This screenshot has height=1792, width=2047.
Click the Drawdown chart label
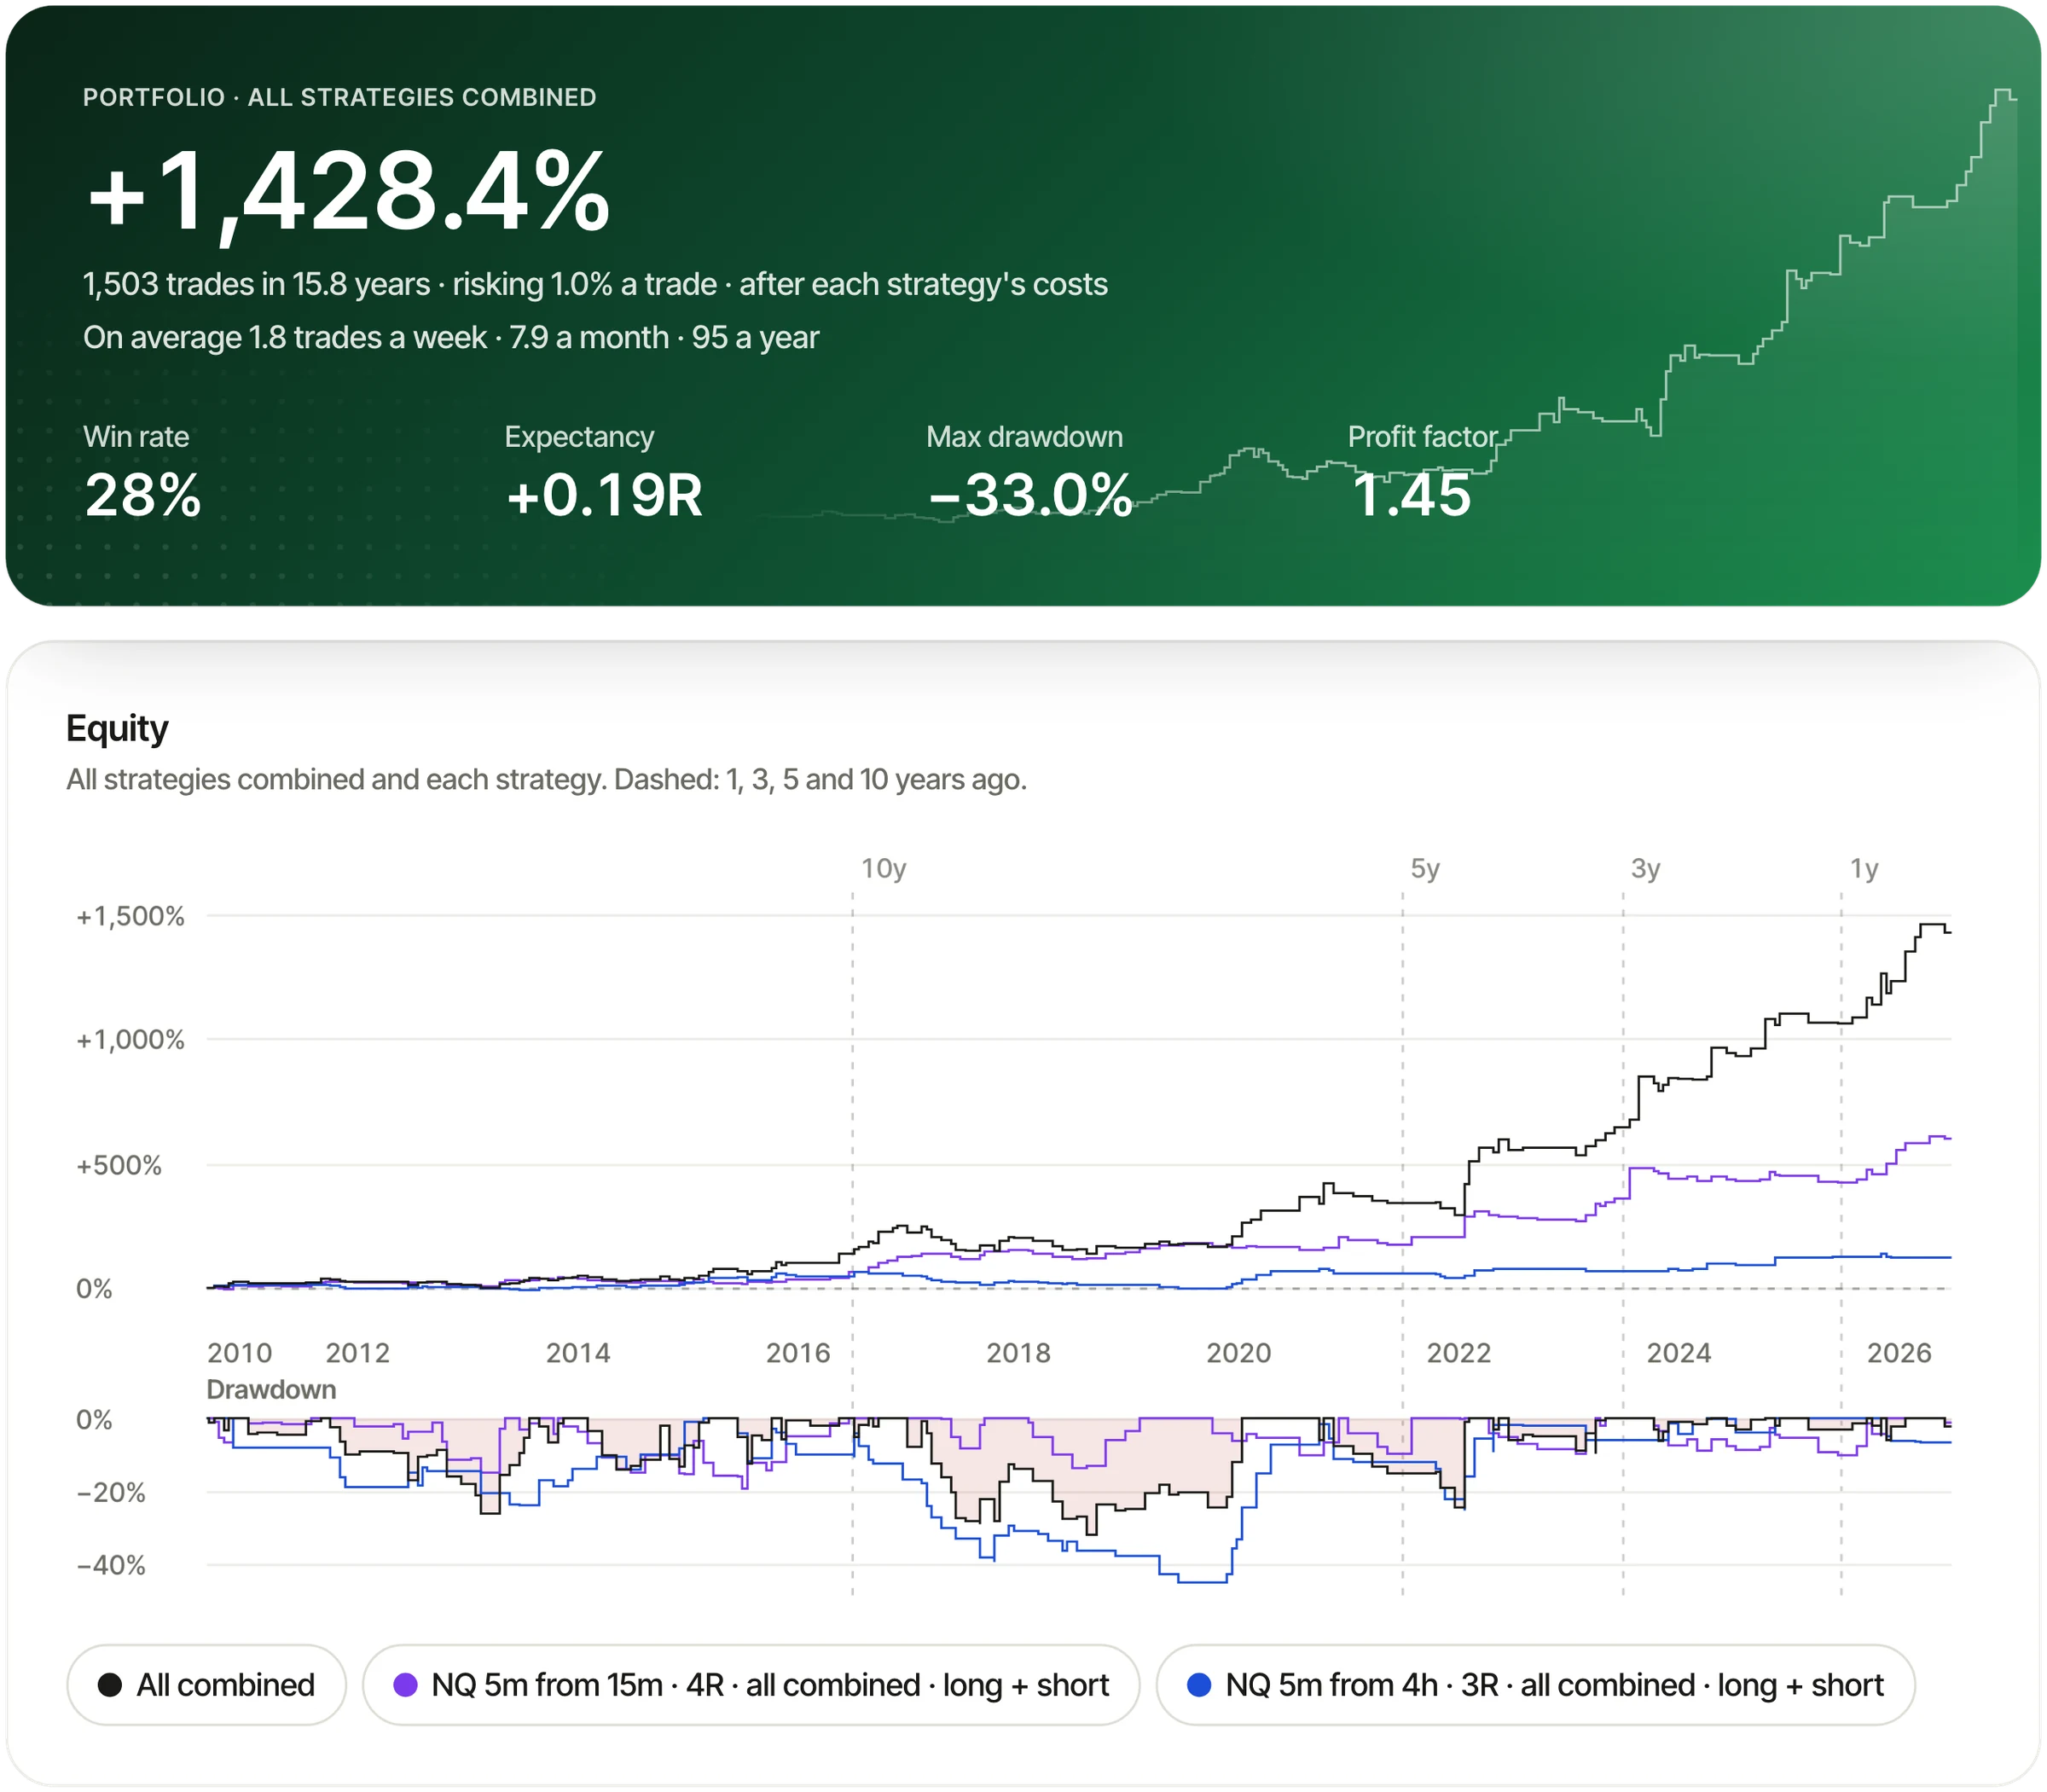(x=271, y=1390)
